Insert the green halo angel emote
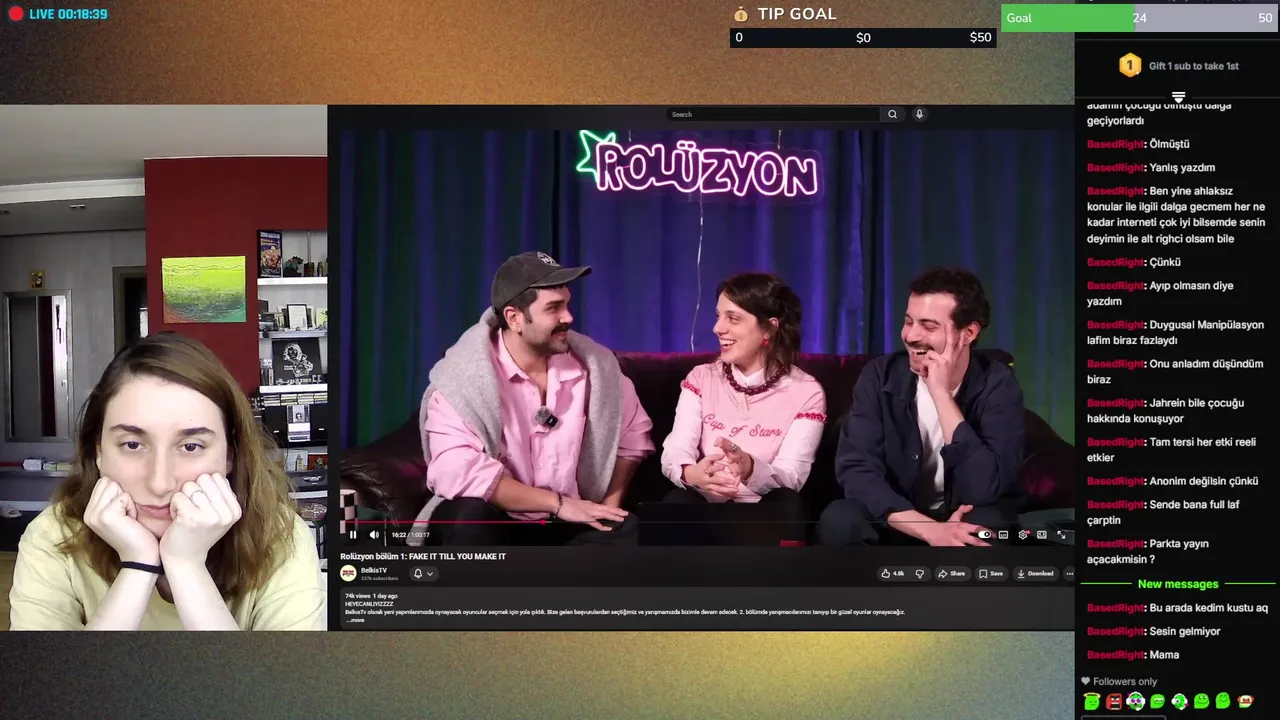The image size is (1280, 720). pos(1092,701)
